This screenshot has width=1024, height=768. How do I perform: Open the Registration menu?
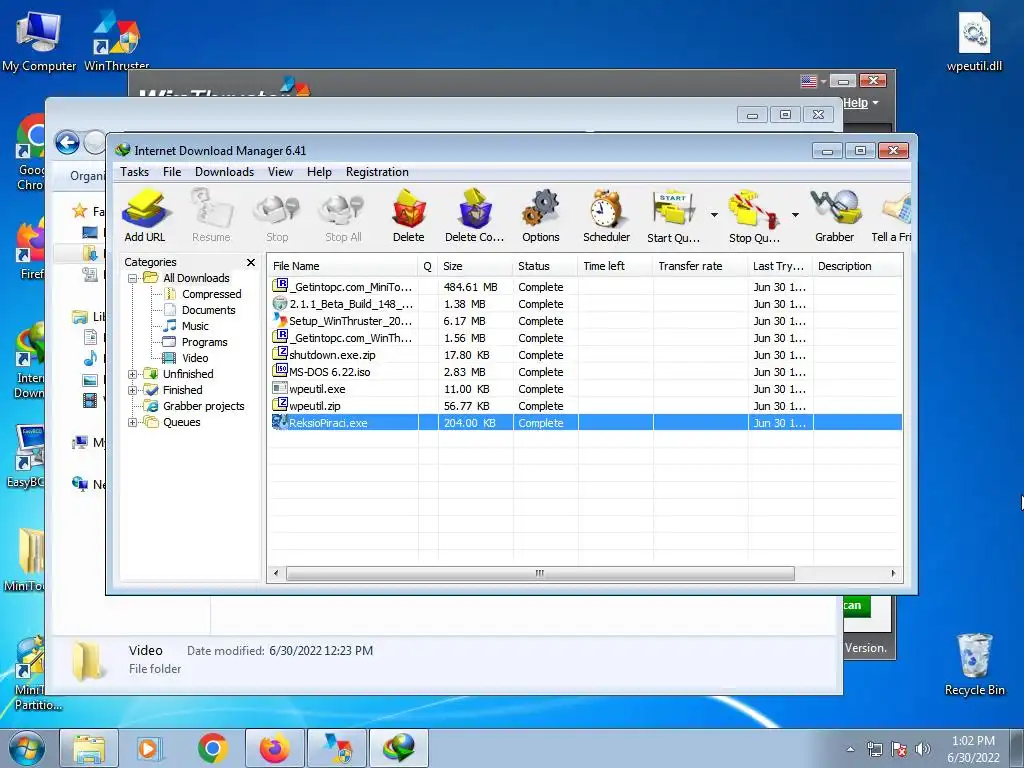pos(377,172)
